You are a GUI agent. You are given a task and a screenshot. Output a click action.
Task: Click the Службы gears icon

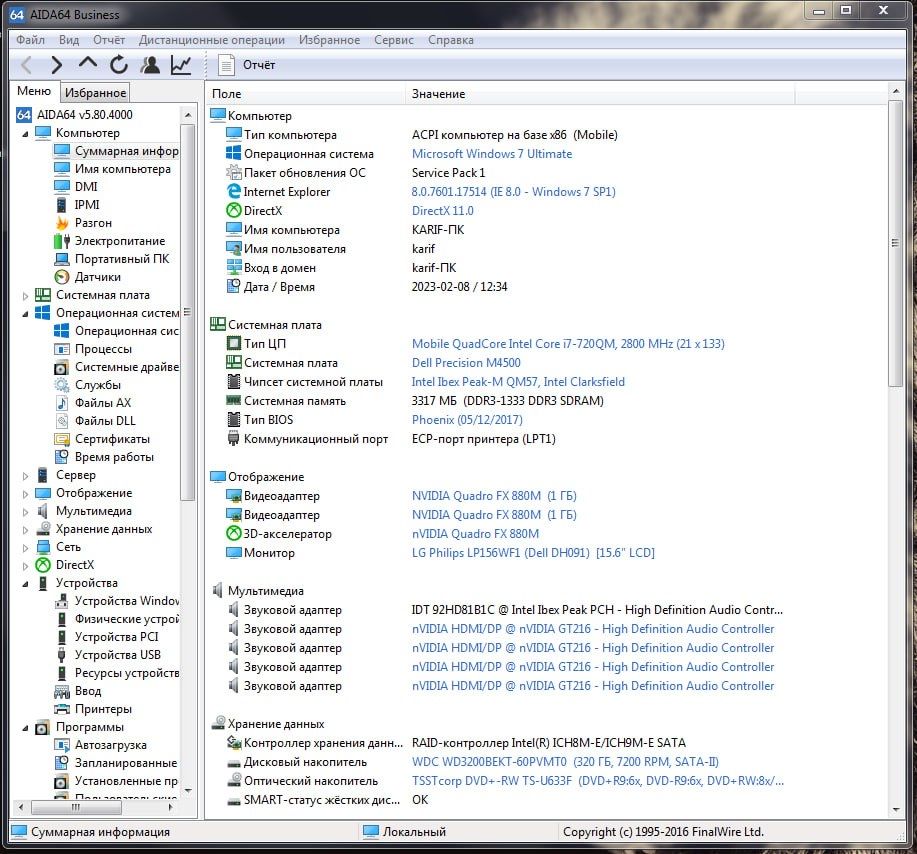61,385
